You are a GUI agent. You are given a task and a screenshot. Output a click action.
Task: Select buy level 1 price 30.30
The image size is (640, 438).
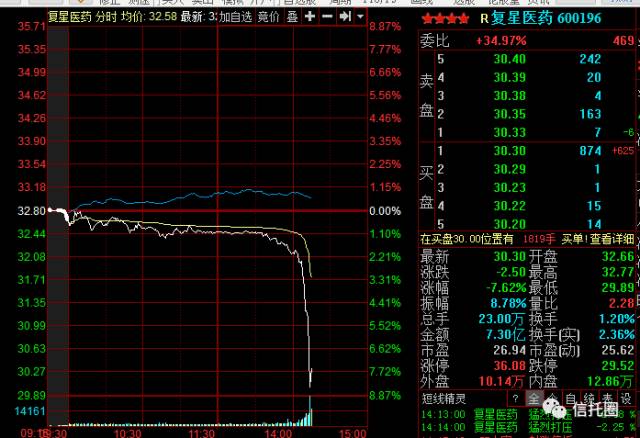pyautogui.click(x=509, y=151)
